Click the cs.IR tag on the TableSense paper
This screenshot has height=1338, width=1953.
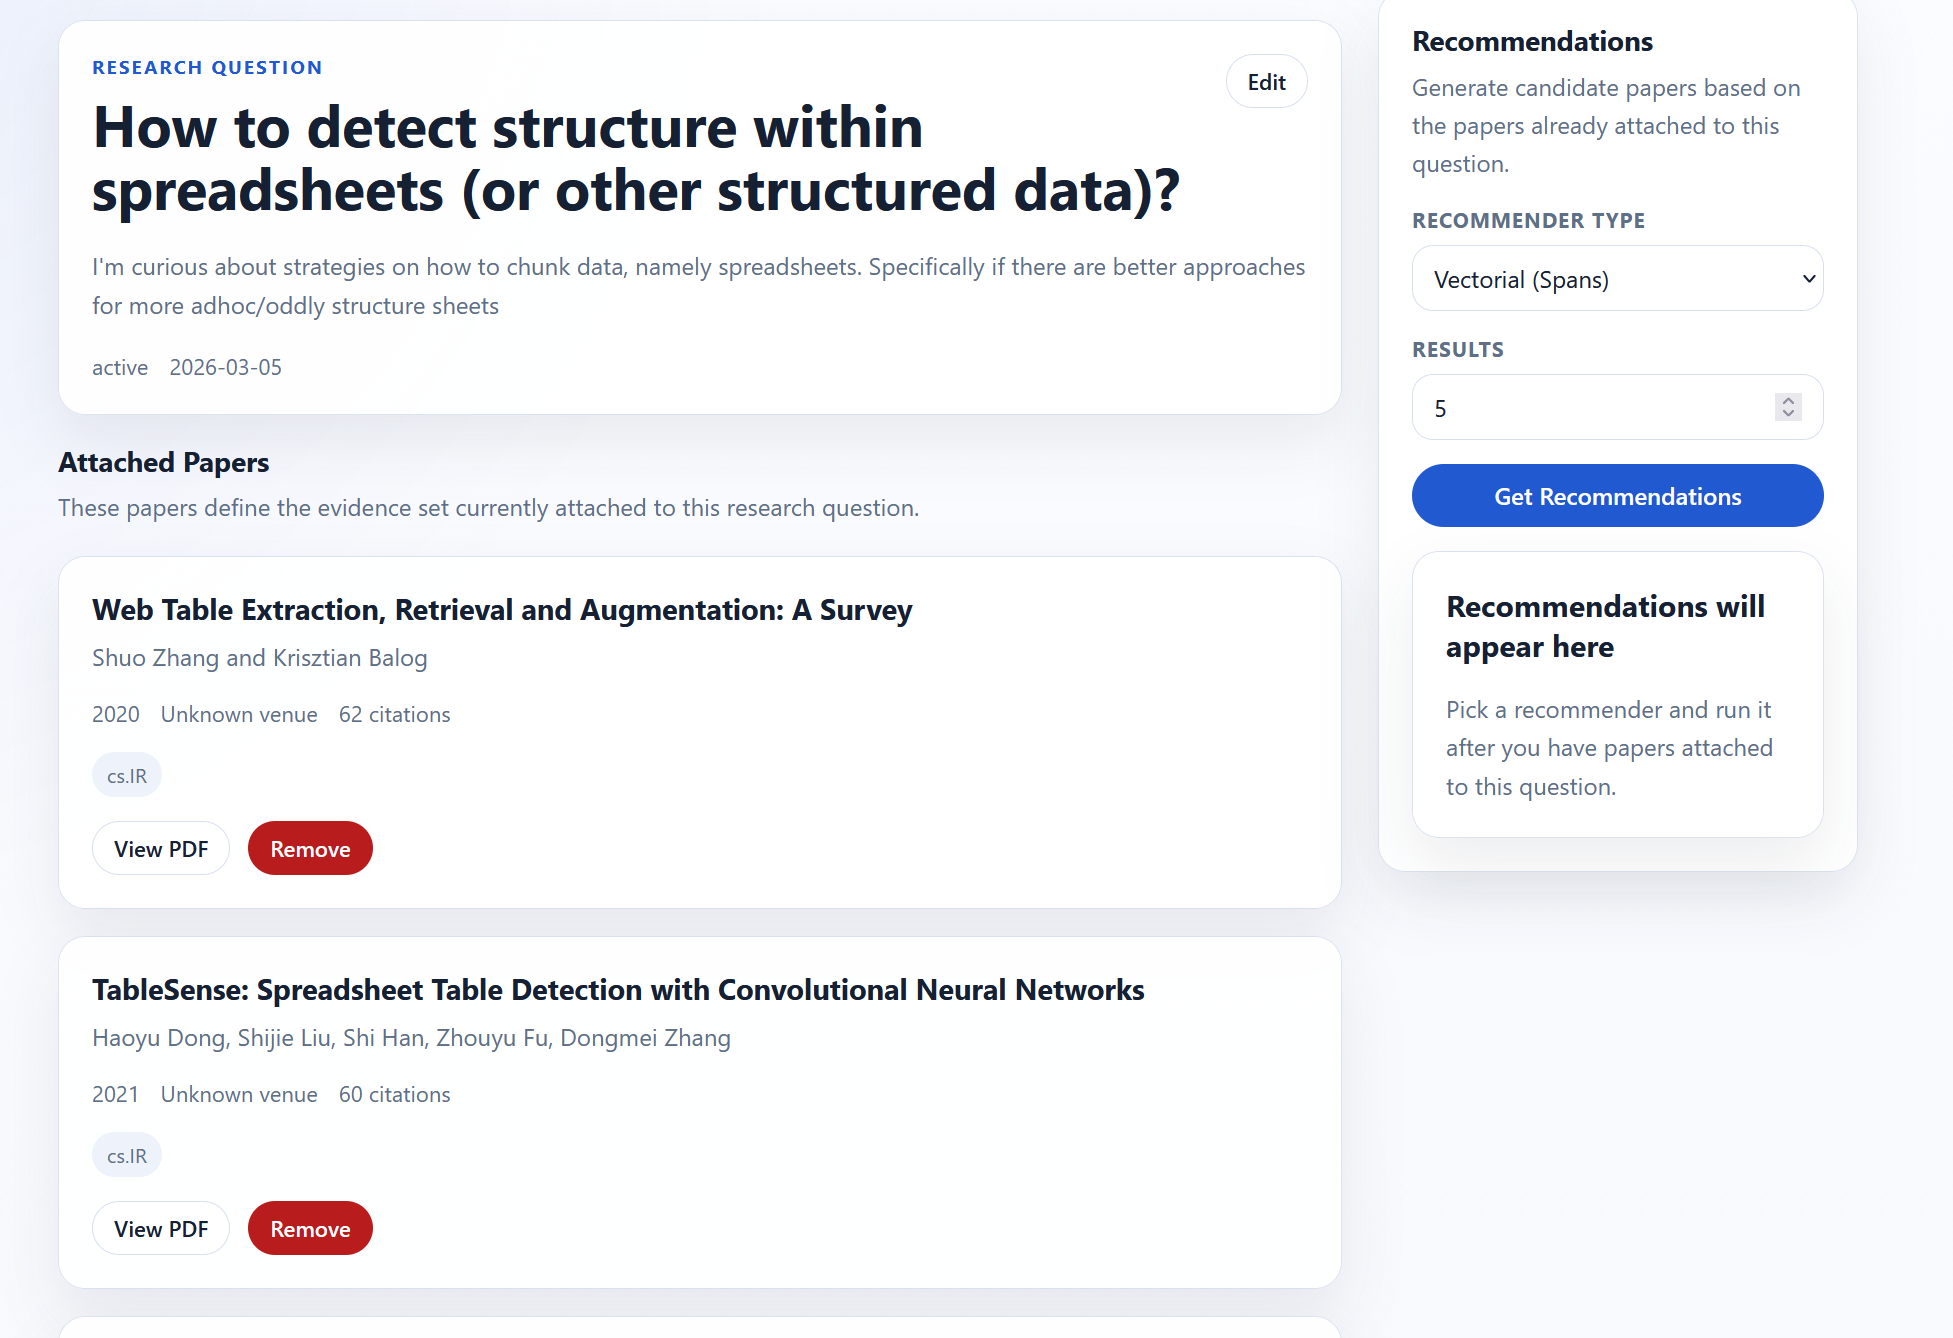126,1154
